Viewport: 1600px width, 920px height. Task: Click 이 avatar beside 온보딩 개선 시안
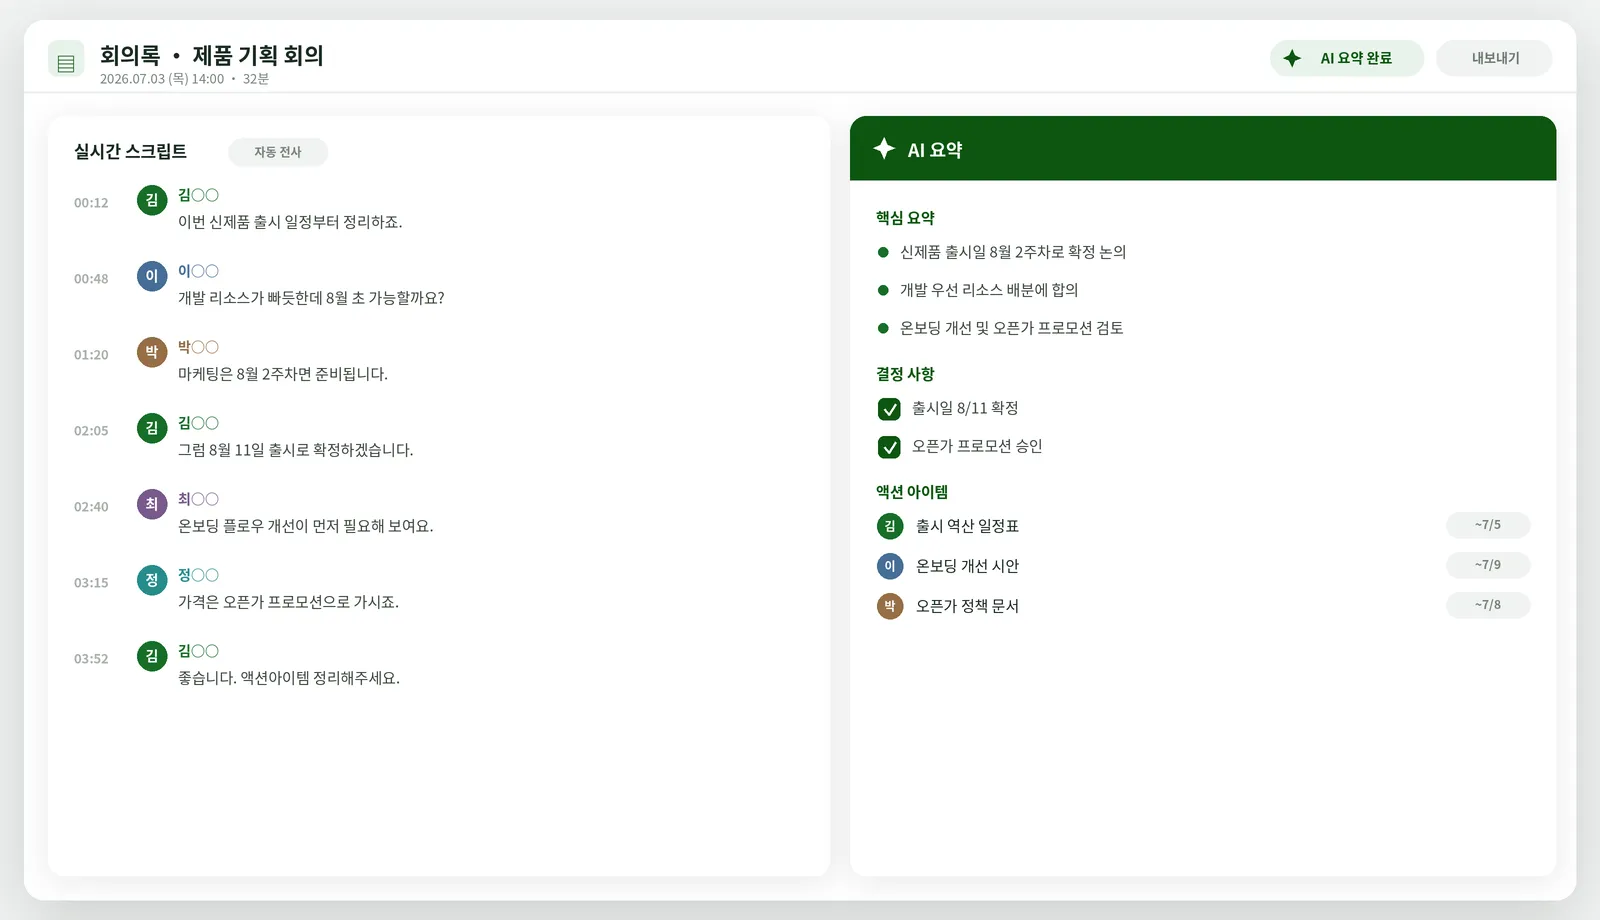coord(890,566)
